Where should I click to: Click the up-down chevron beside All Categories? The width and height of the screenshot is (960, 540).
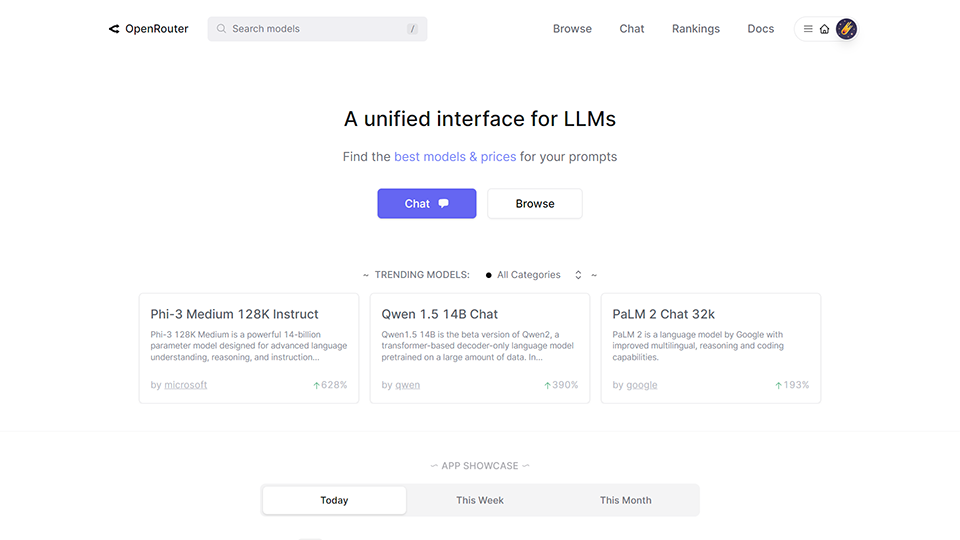click(x=578, y=275)
